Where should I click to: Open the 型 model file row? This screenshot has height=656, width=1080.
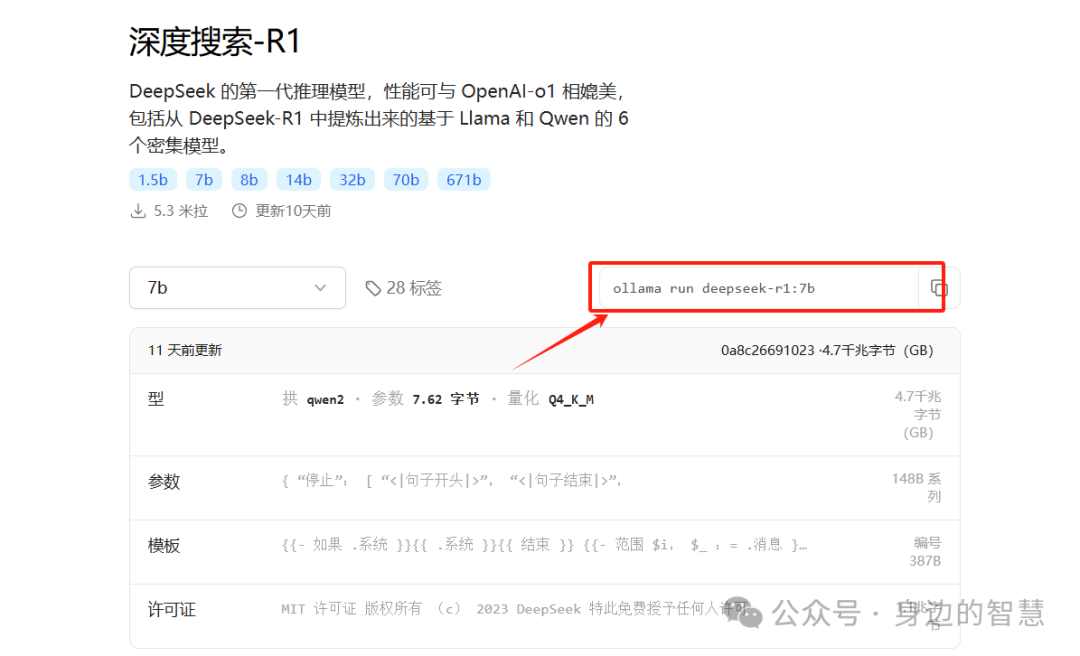545,414
